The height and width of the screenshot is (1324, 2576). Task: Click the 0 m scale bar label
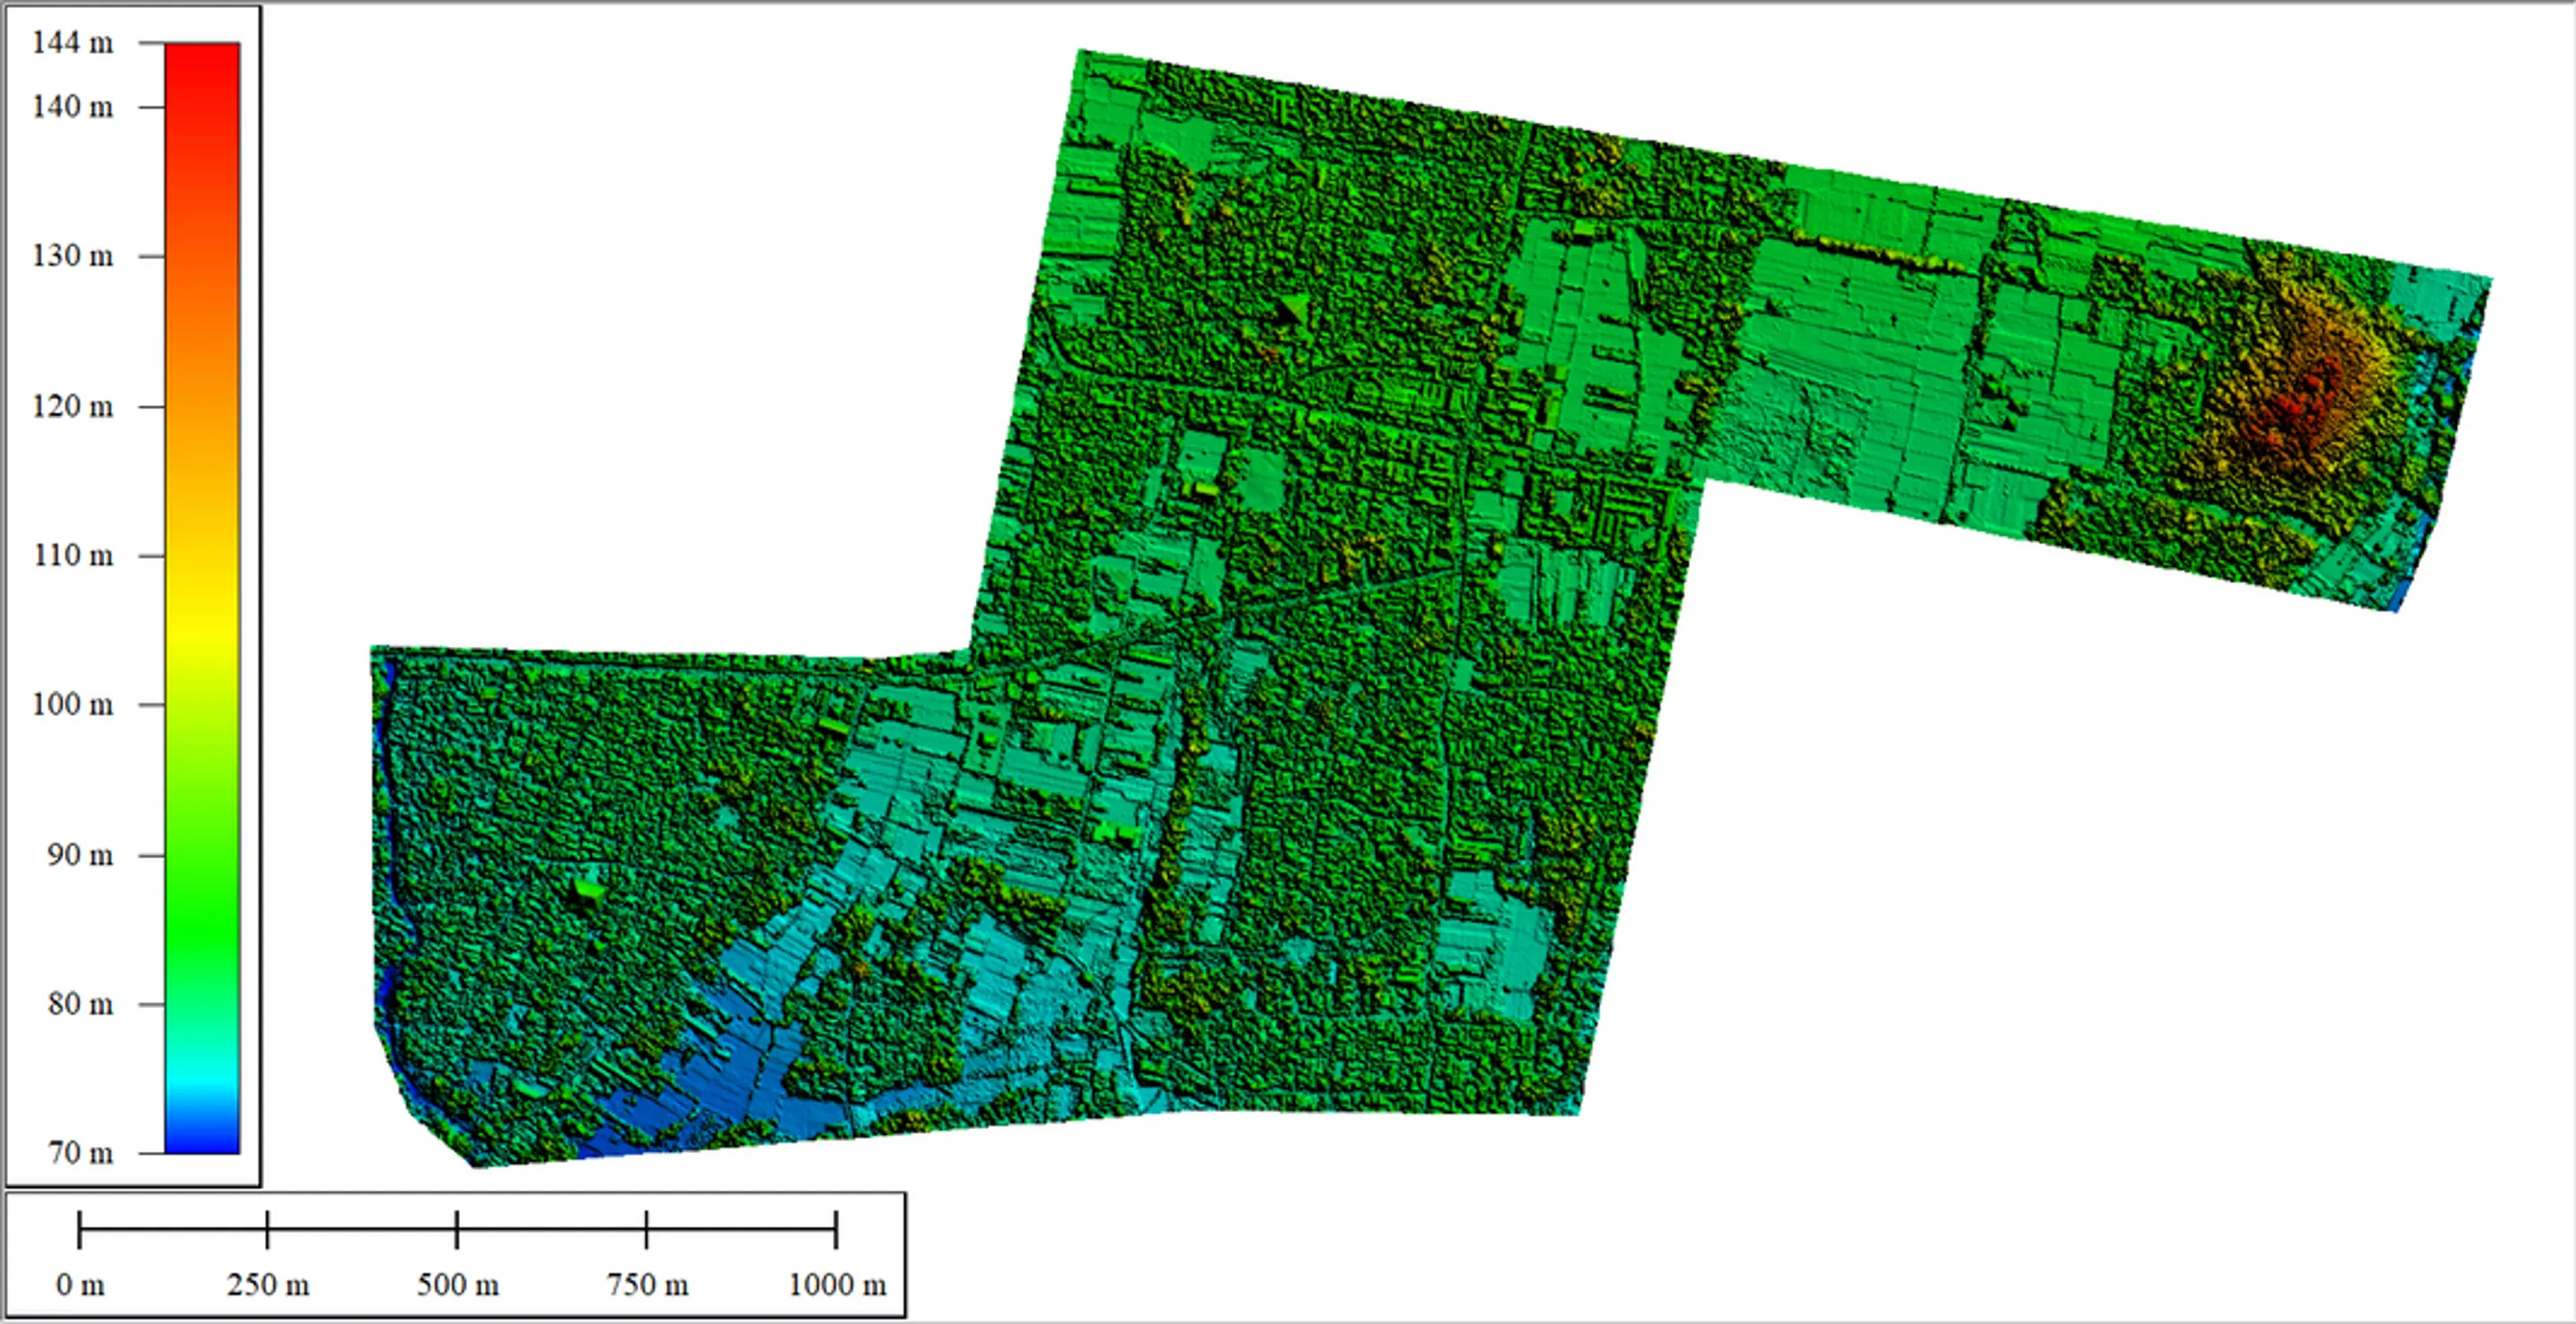coord(80,1285)
